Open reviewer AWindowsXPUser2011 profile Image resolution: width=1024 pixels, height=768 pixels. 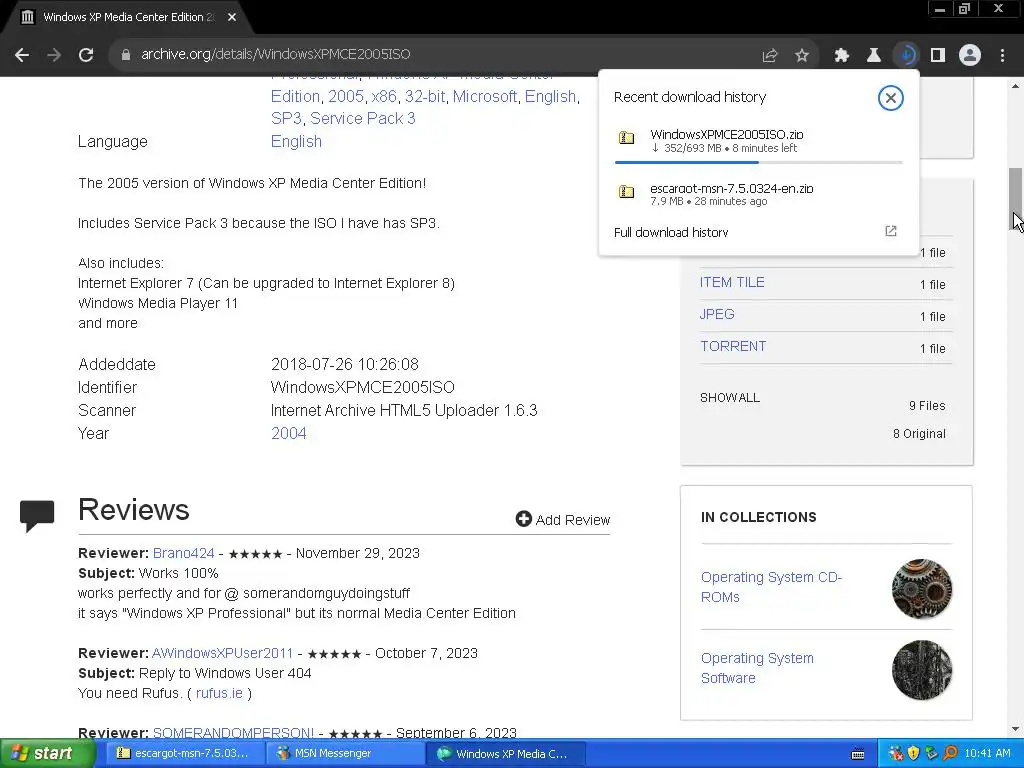tap(222, 653)
